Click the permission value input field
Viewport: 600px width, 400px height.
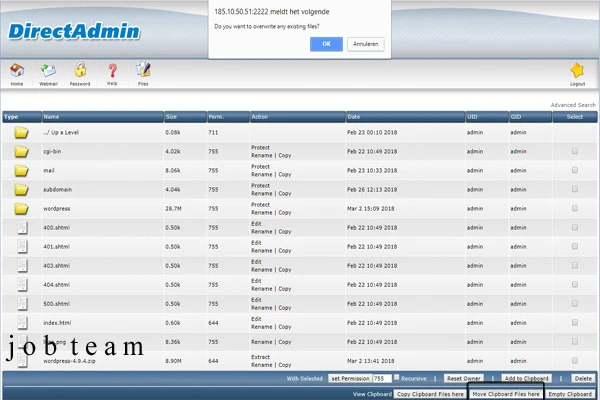[380, 379]
